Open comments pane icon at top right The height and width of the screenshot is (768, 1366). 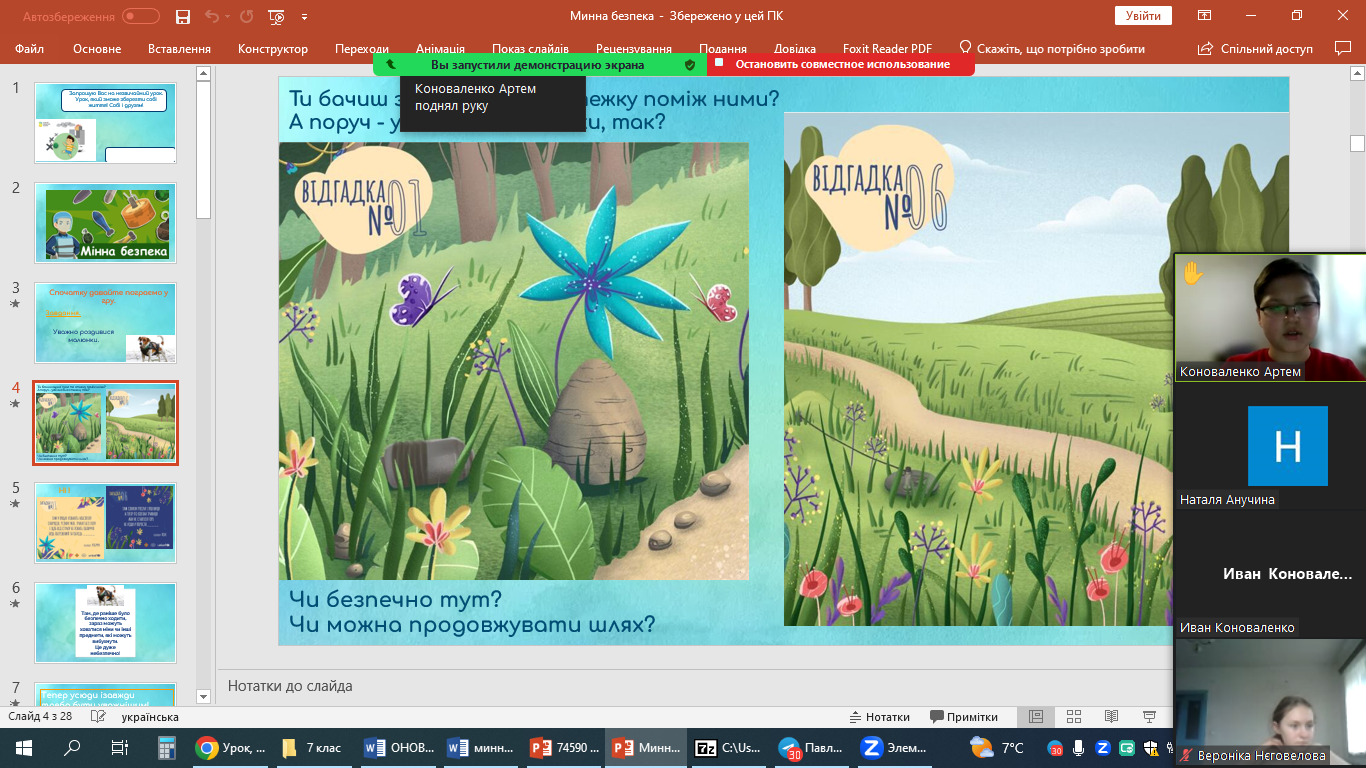1342,48
